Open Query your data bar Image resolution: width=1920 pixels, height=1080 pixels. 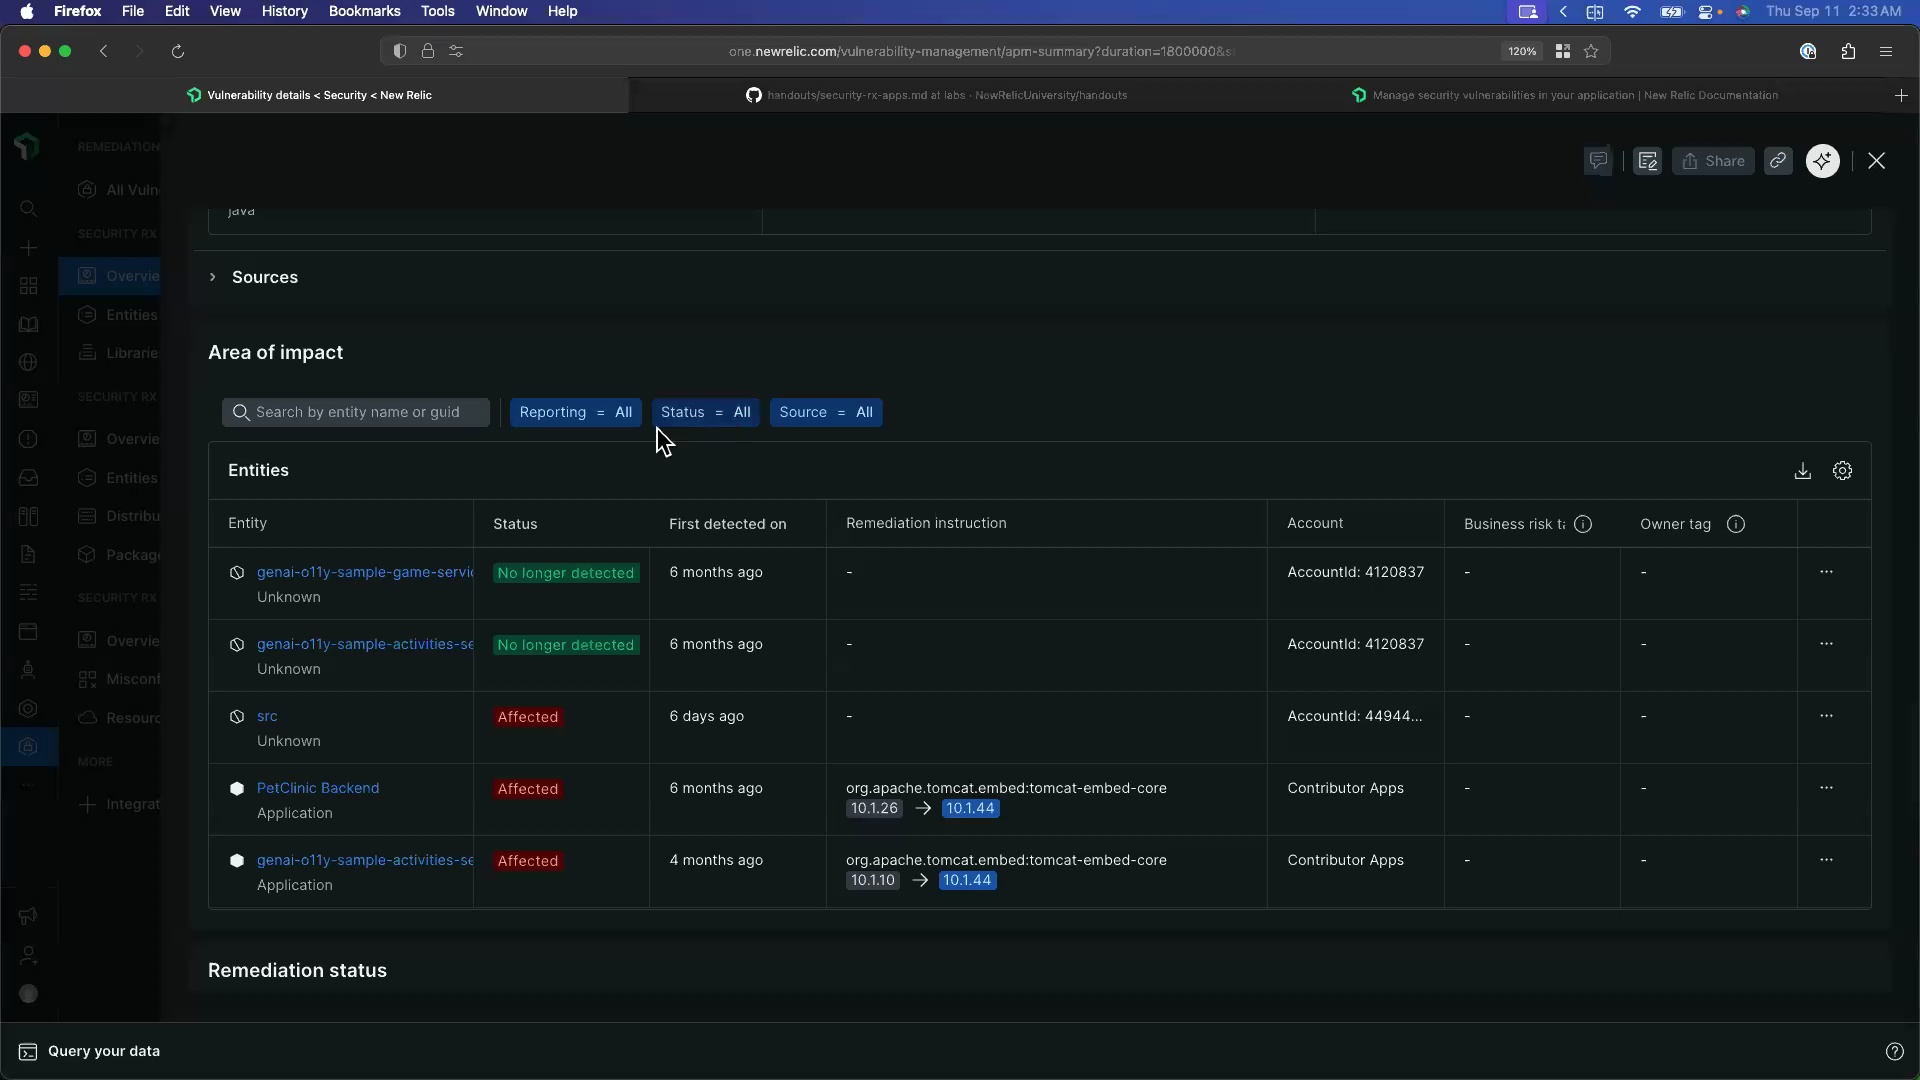tap(90, 1051)
